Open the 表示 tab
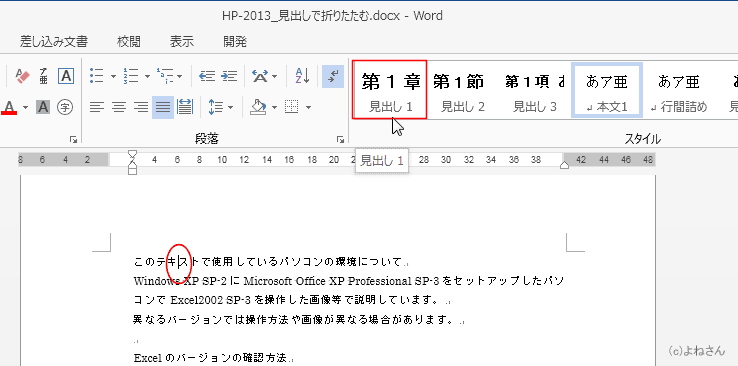Image resolution: width=738 pixels, height=366 pixels. (182, 42)
